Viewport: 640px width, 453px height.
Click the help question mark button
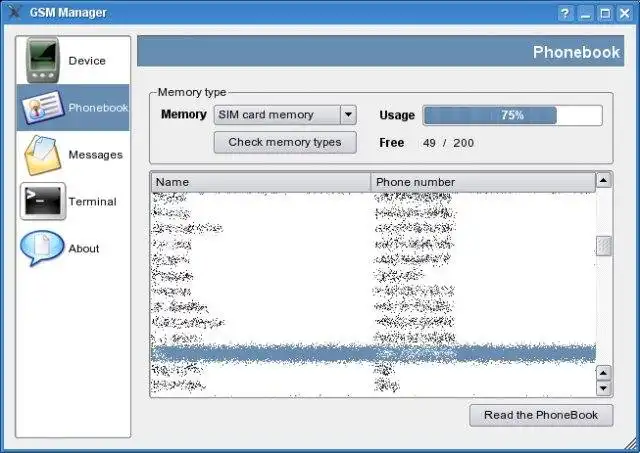click(565, 14)
